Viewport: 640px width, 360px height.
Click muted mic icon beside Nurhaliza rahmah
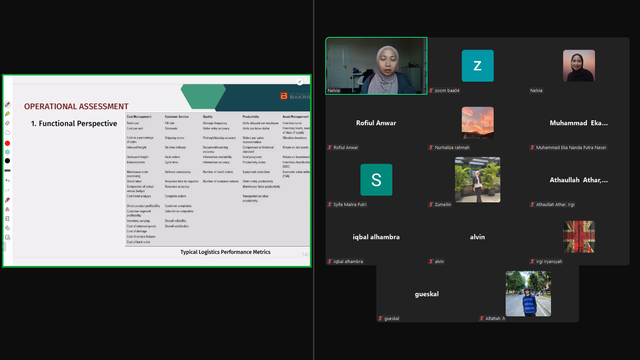pyautogui.click(x=431, y=147)
